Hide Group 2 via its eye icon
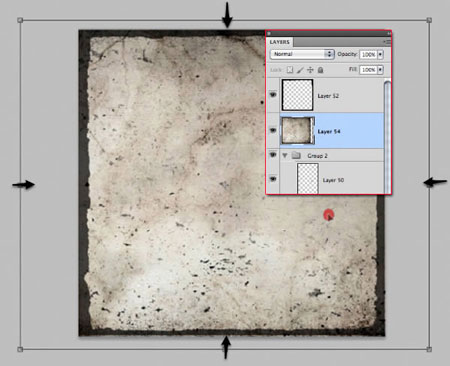 click(273, 155)
